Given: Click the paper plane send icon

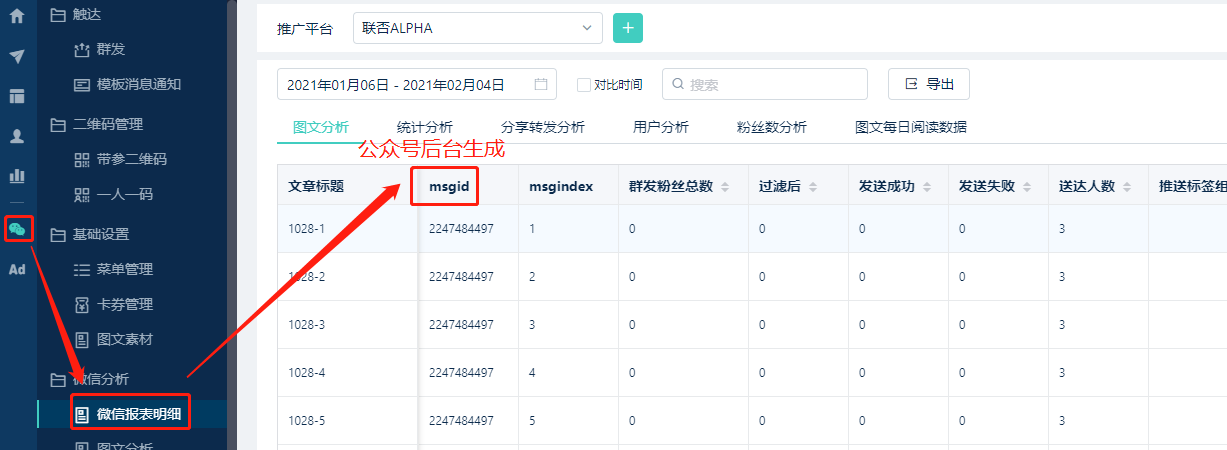Looking at the screenshot, I should click(17, 56).
